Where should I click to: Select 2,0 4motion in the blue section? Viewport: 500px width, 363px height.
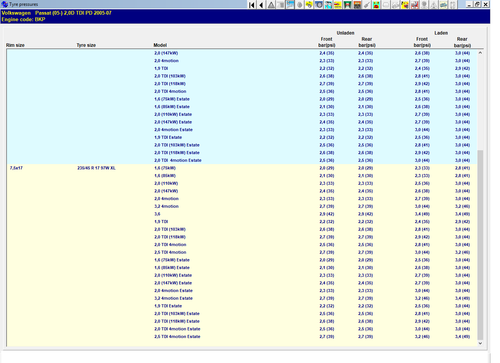point(166,61)
